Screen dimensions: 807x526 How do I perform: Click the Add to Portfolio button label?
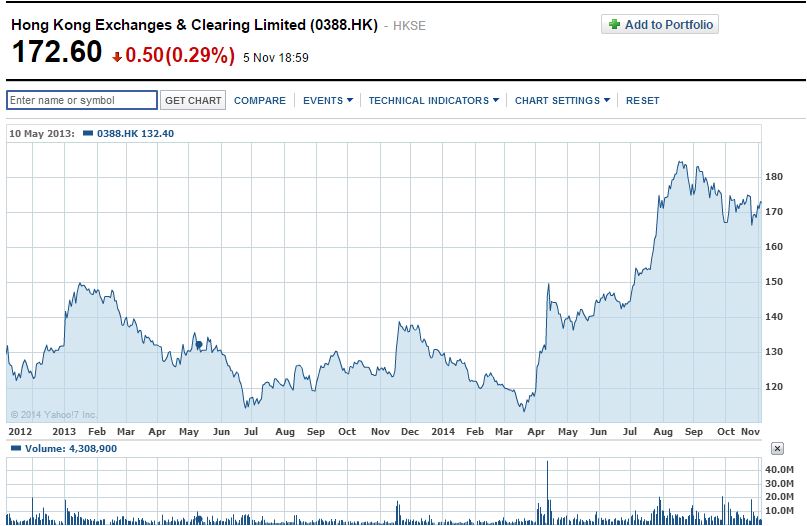point(669,24)
